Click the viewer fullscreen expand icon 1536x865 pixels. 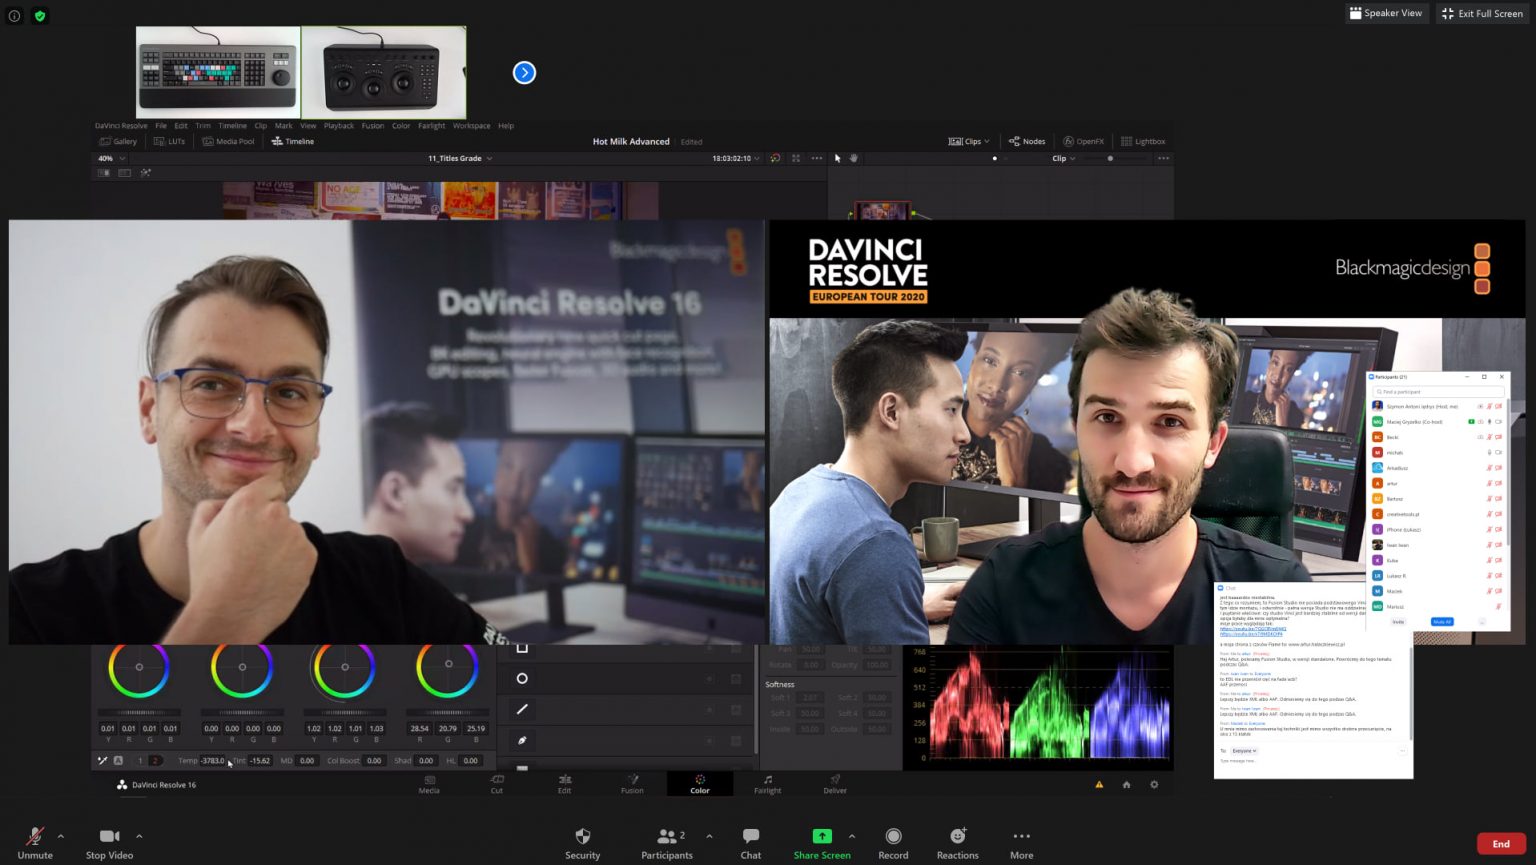click(796, 158)
